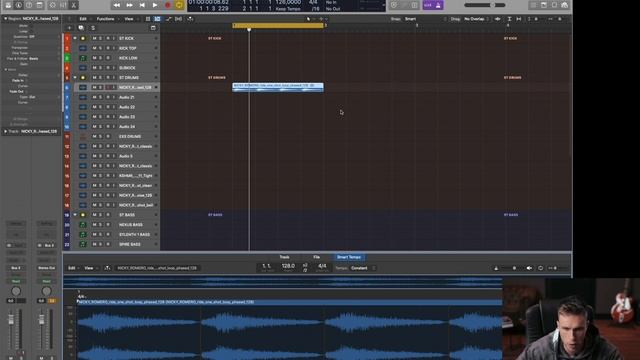Image resolution: width=640 pixels, height=360 pixels.
Task: Open the Drag No Overlap dropdown
Action: [476, 19]
